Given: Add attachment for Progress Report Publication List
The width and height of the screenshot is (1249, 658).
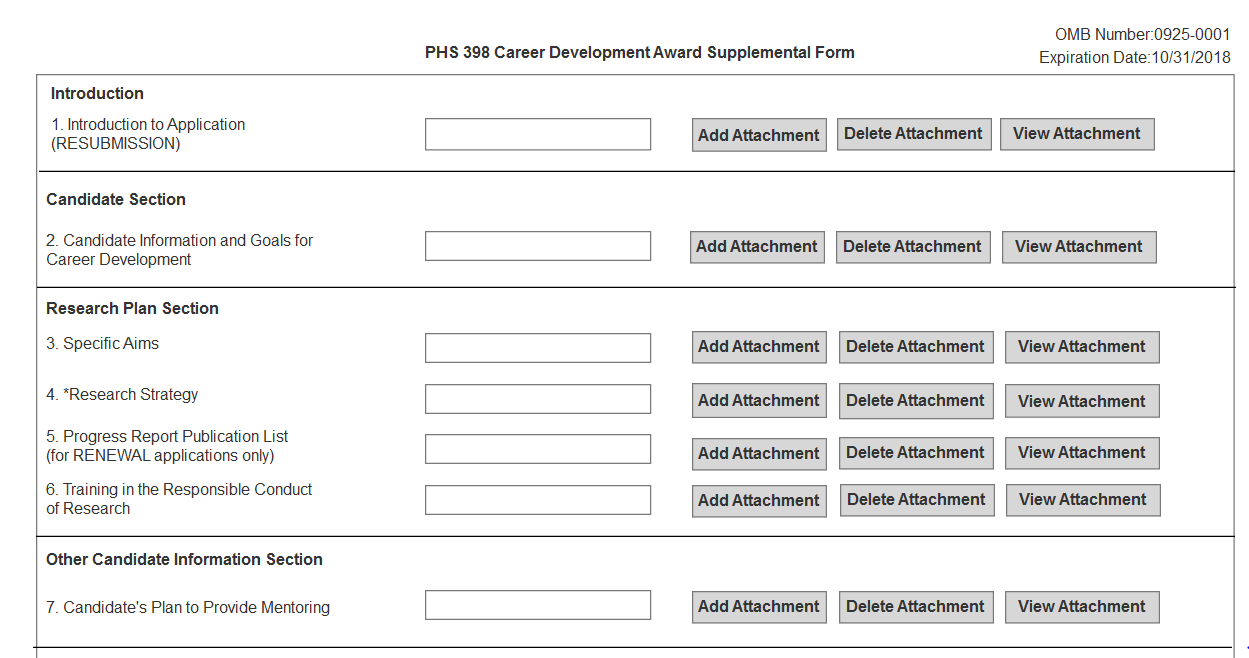Looking at the screenshot, I should pos(759,453).
